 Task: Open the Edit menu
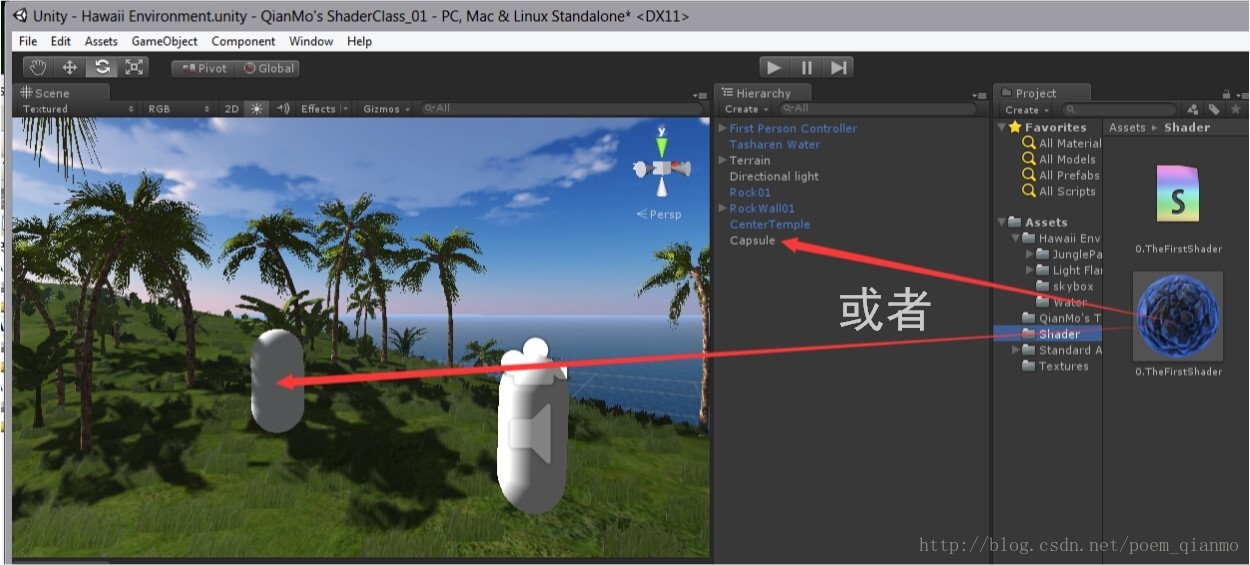[61, 41]
